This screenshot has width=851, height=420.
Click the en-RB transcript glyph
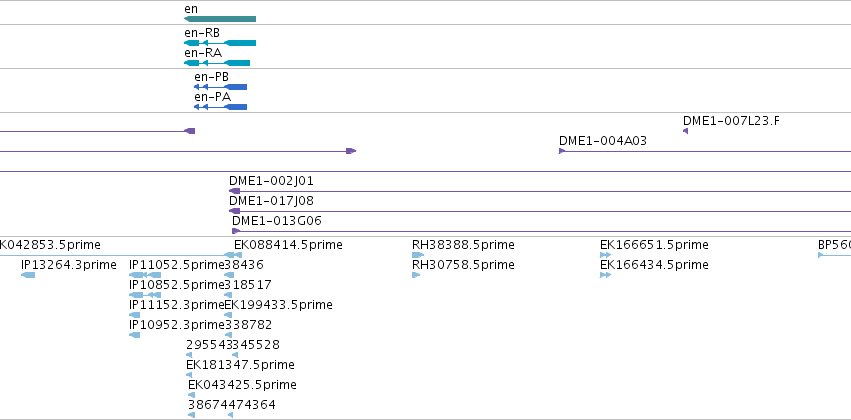[x=220, y=43]
